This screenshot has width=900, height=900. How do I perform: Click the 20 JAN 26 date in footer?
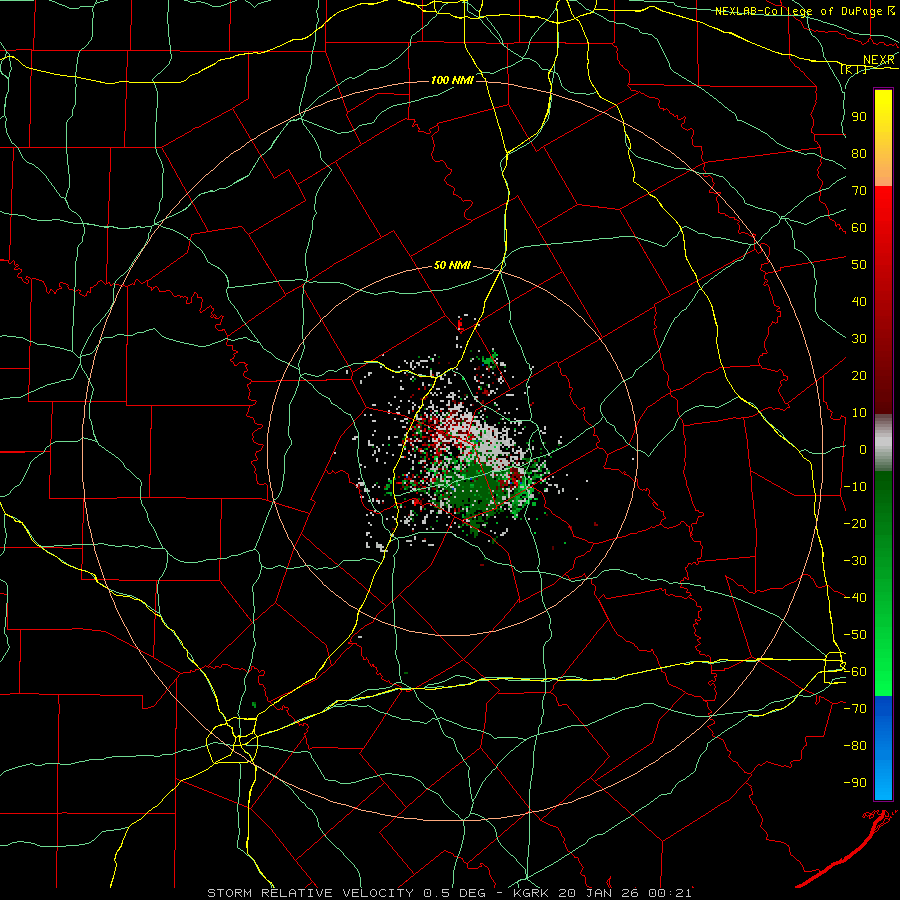tap(601, 893)
